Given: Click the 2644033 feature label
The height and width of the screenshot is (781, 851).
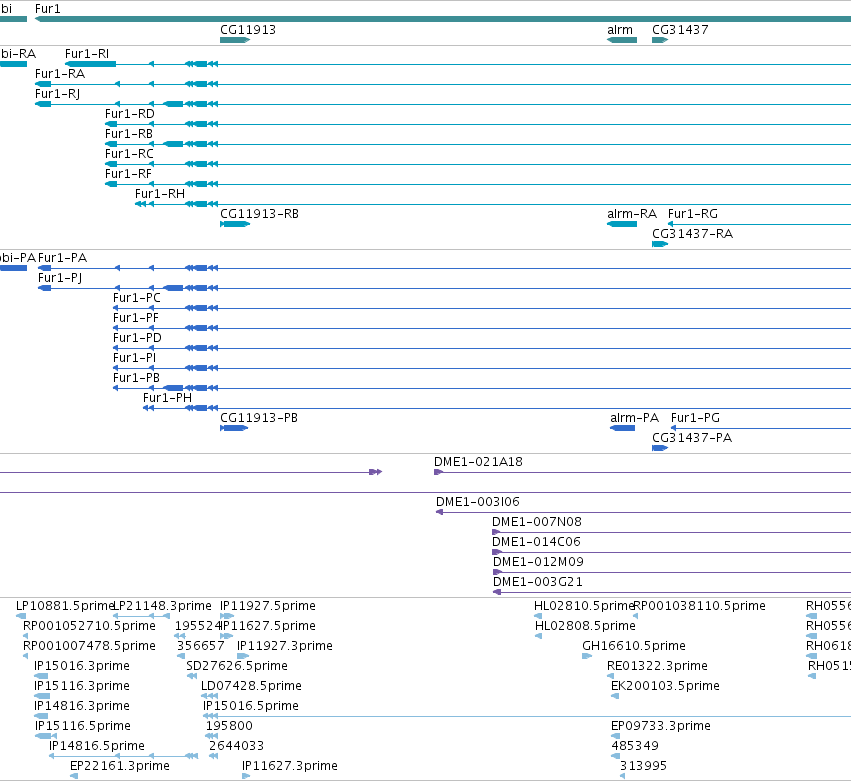Looking at the screenshot, I should pyautogui.click(x=237, y=746).
